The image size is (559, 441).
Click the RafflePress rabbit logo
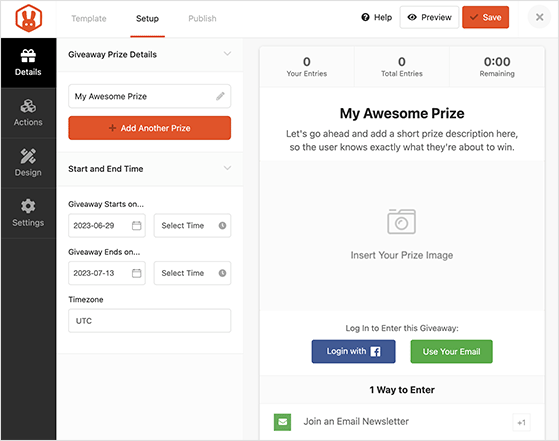coord(29,19)
